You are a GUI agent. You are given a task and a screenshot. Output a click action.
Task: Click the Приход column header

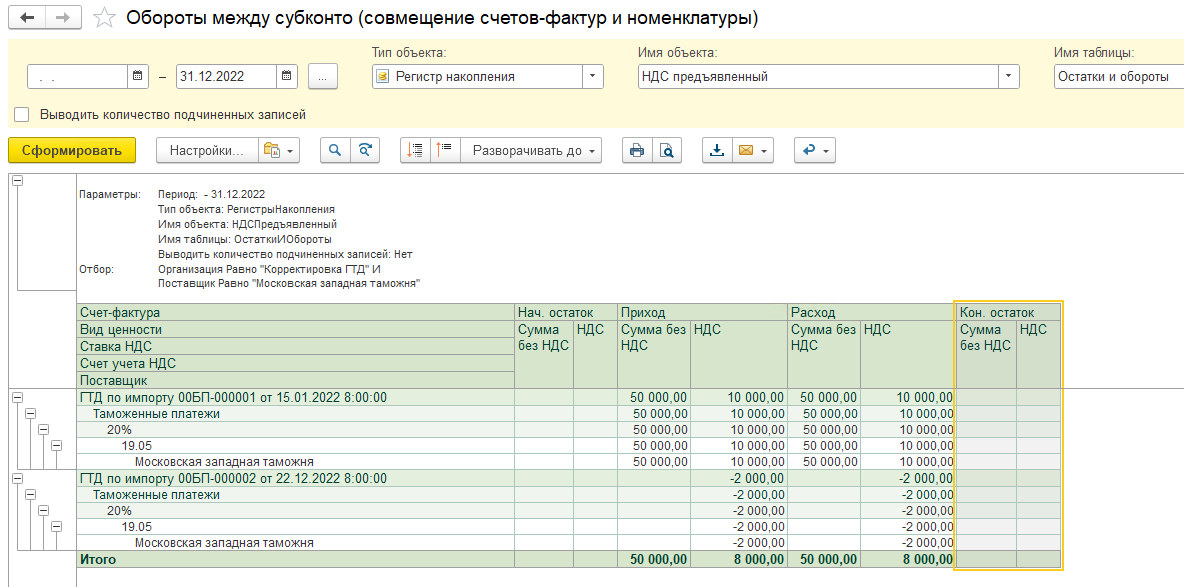[702, 312]
